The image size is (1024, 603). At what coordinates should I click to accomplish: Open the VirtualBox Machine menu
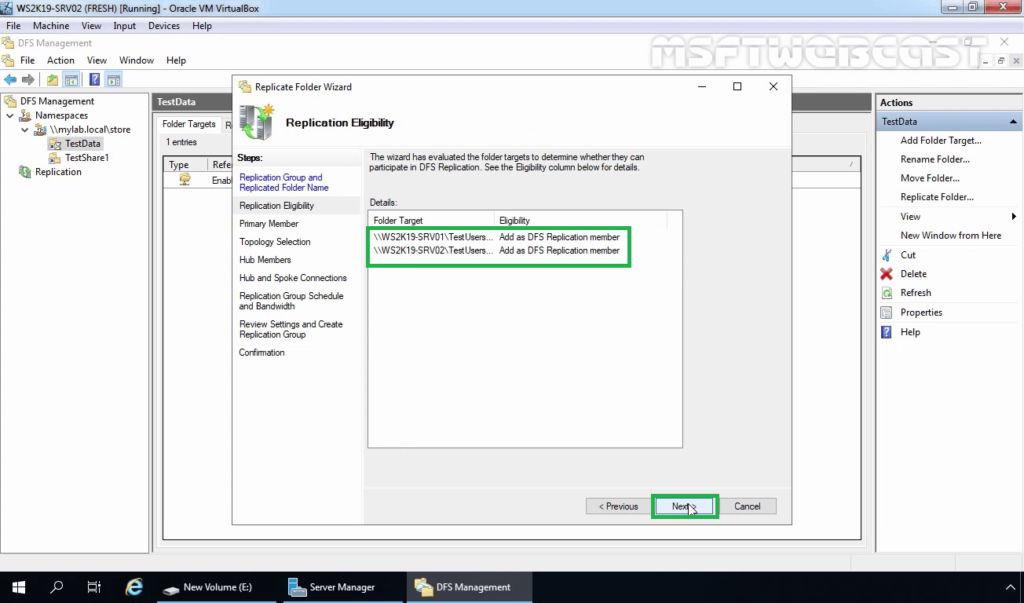point(51,25)
